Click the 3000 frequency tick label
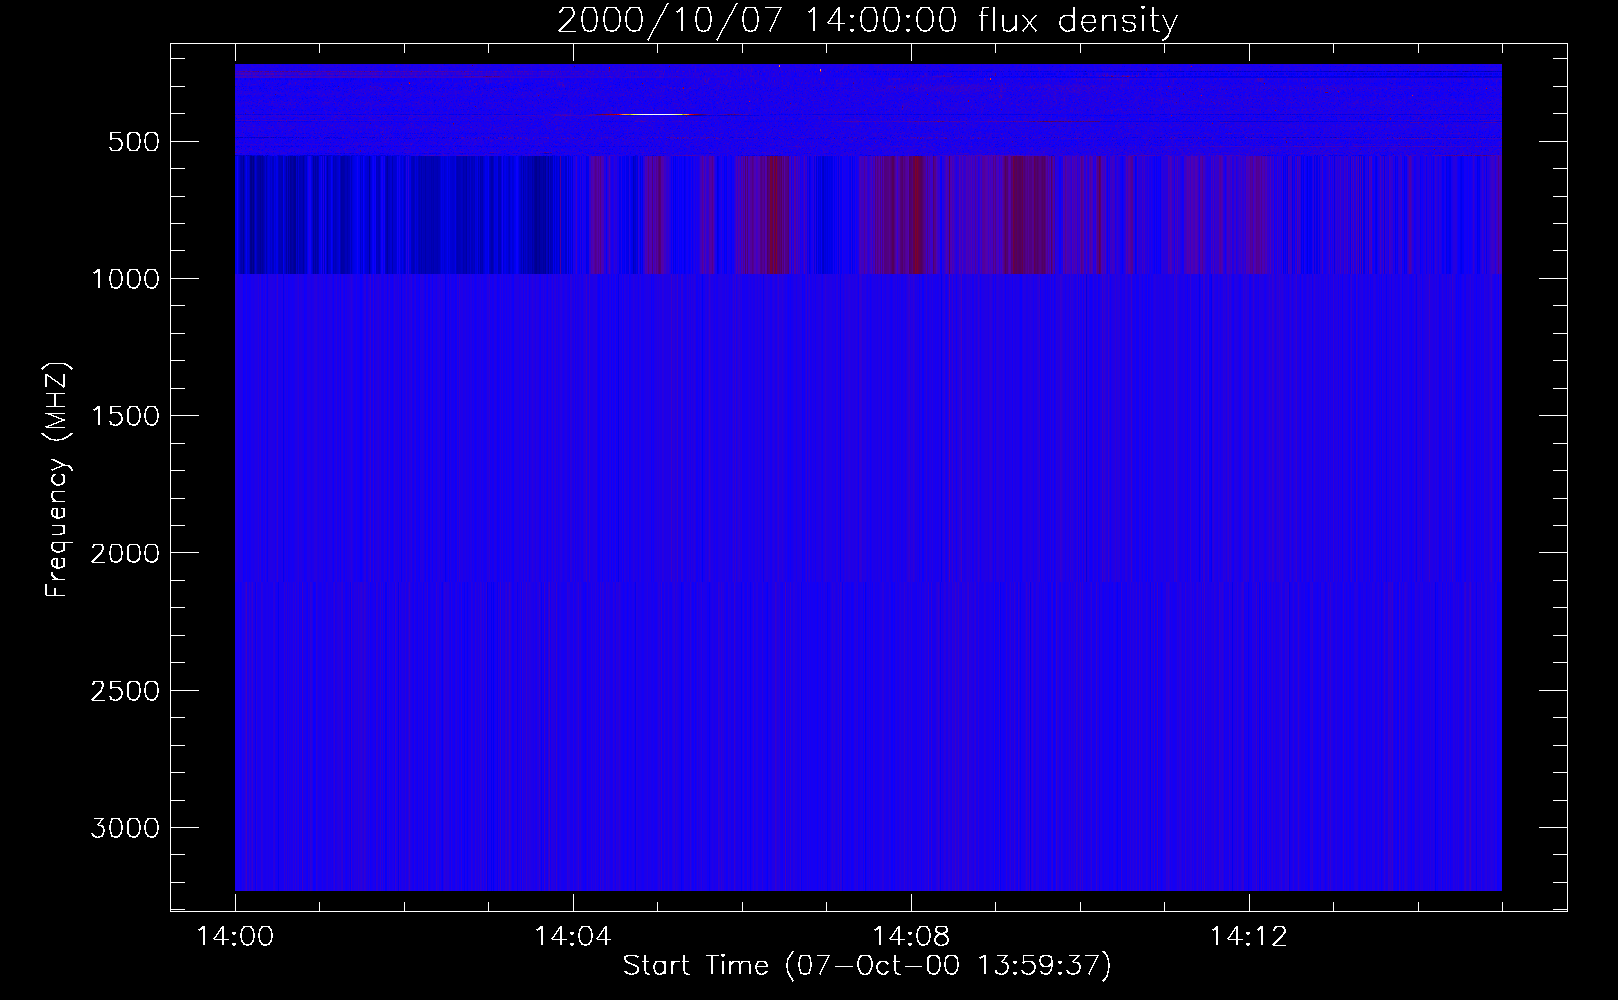 (x=125, y=828)
